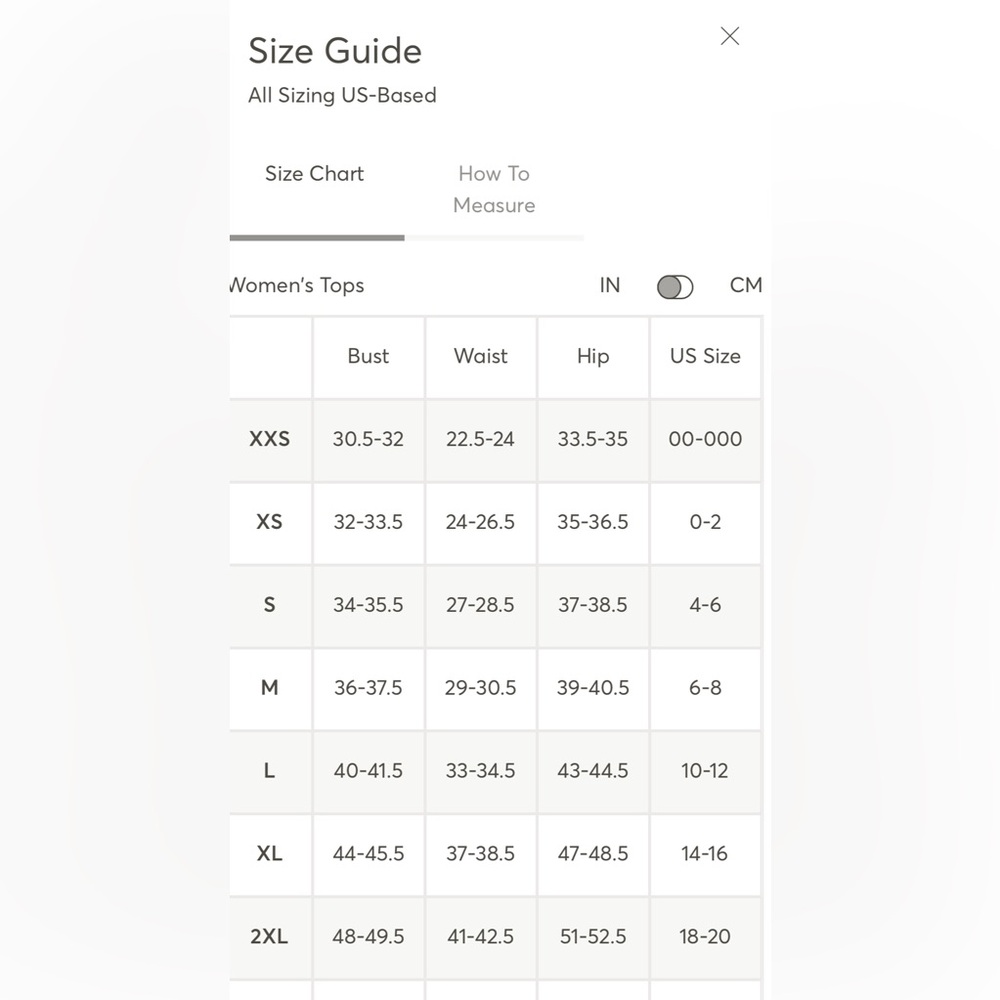The image size is (1000, 1000).
Task: Toggle the IN/CM unit switch
Action: pyautogui.click(x=675, y=287)
